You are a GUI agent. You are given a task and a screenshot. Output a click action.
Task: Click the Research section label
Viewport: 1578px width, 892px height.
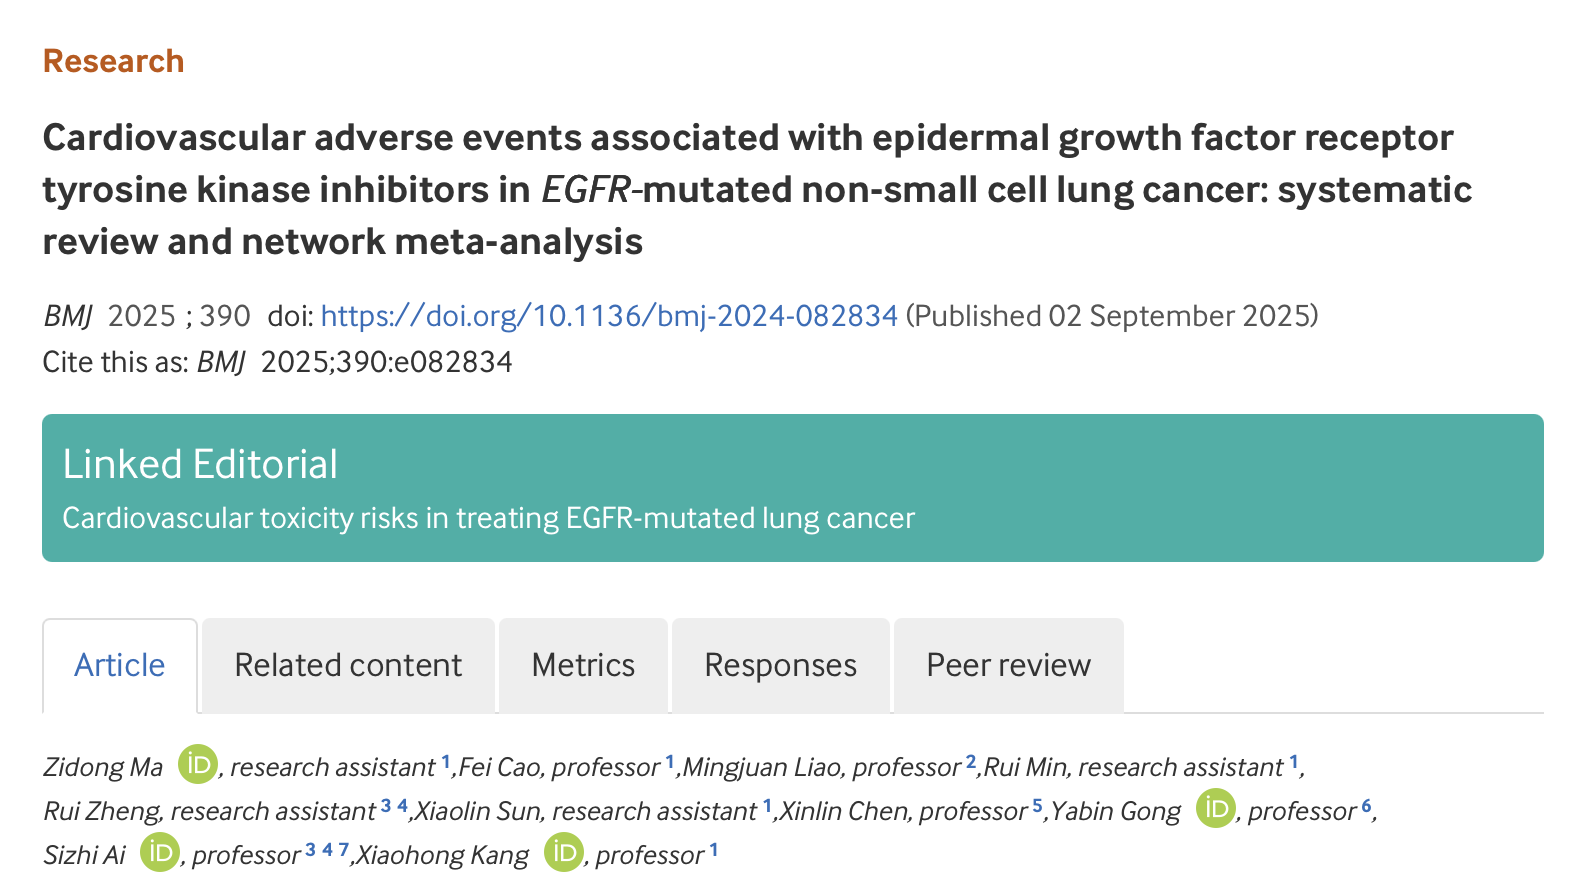[113, 61]
